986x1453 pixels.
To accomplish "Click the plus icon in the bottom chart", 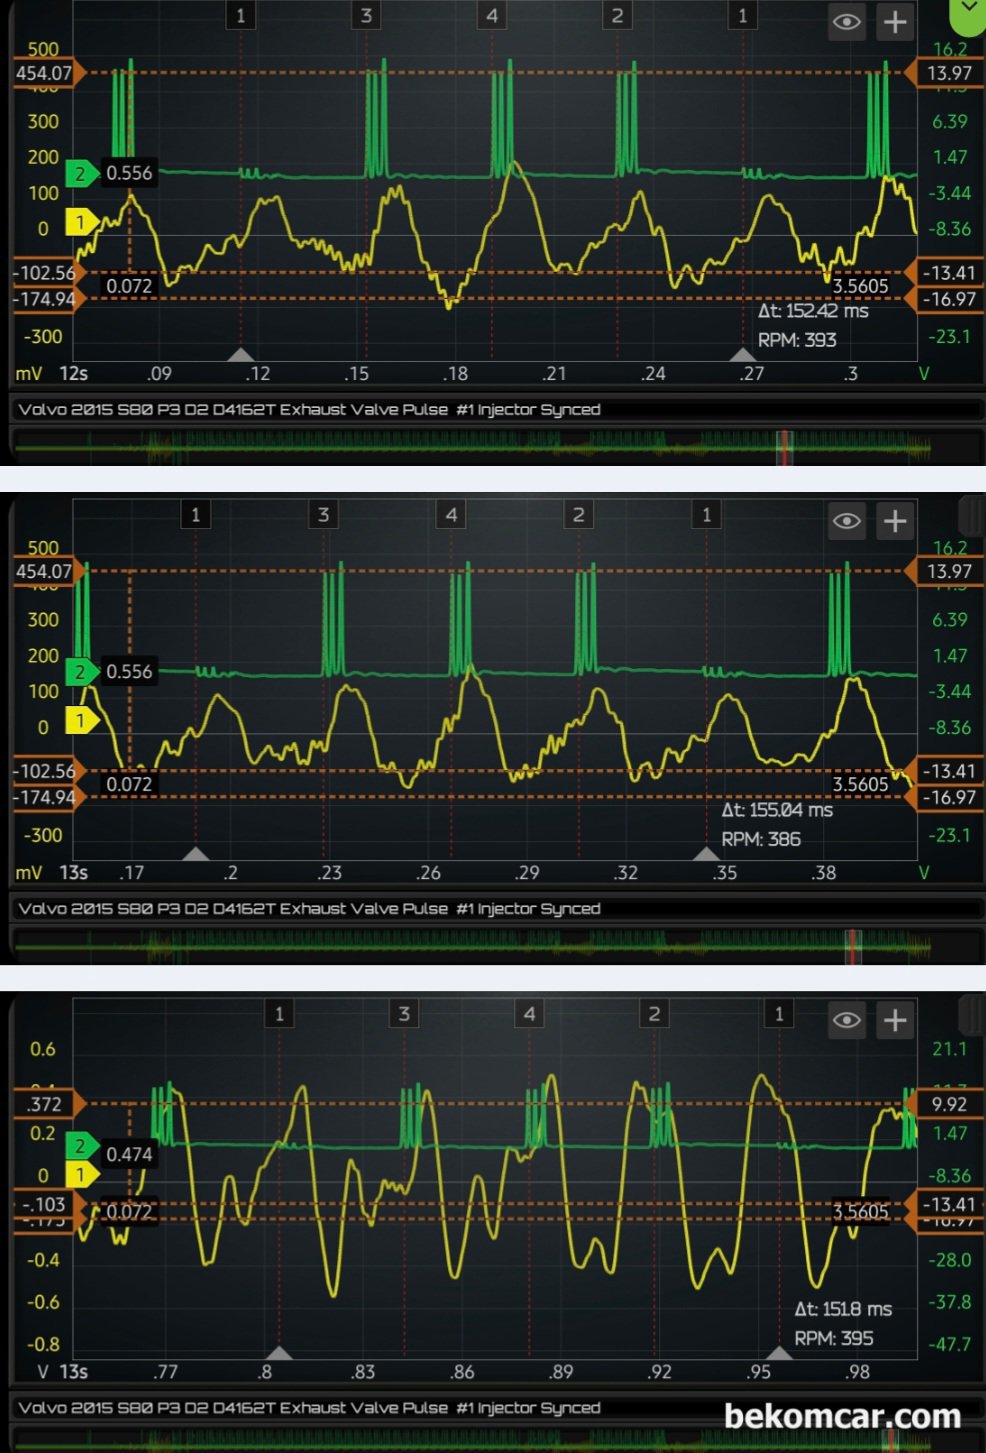I will (895, 1020).
